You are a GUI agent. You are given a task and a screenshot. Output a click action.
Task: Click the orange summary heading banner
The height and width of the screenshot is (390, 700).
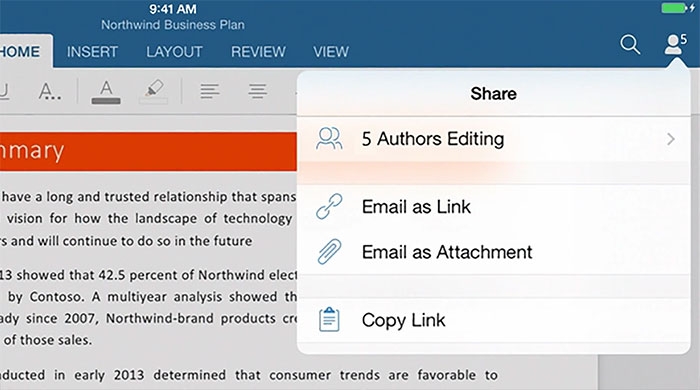148,151
